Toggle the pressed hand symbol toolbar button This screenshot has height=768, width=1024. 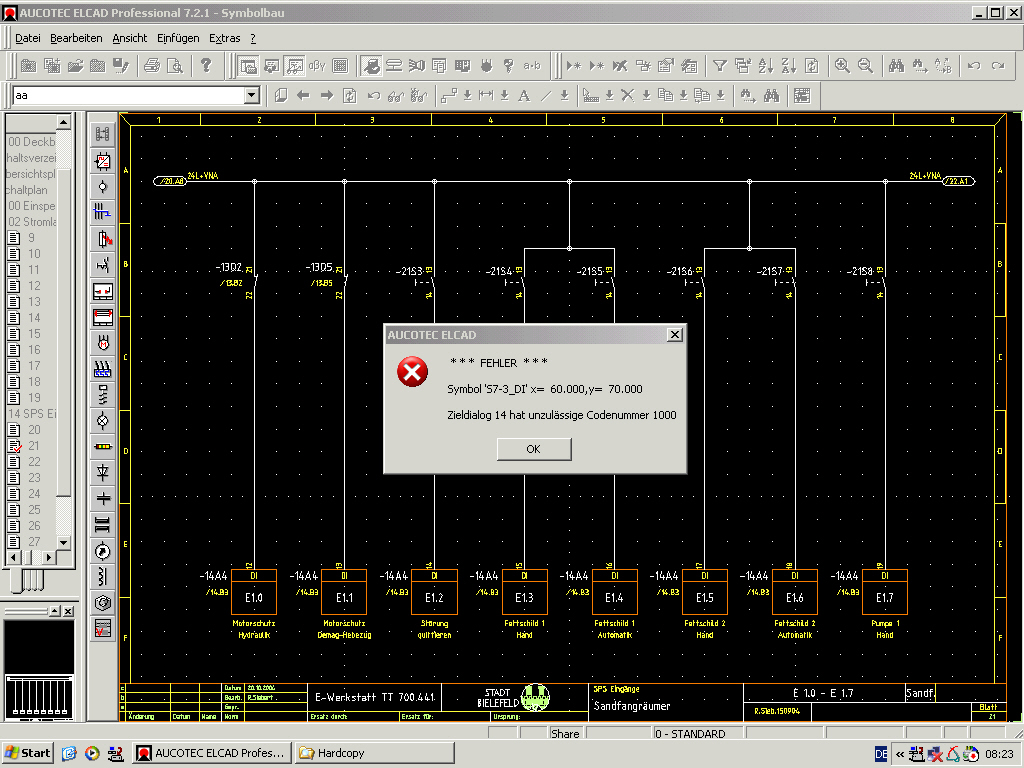[x=371, y=65]
